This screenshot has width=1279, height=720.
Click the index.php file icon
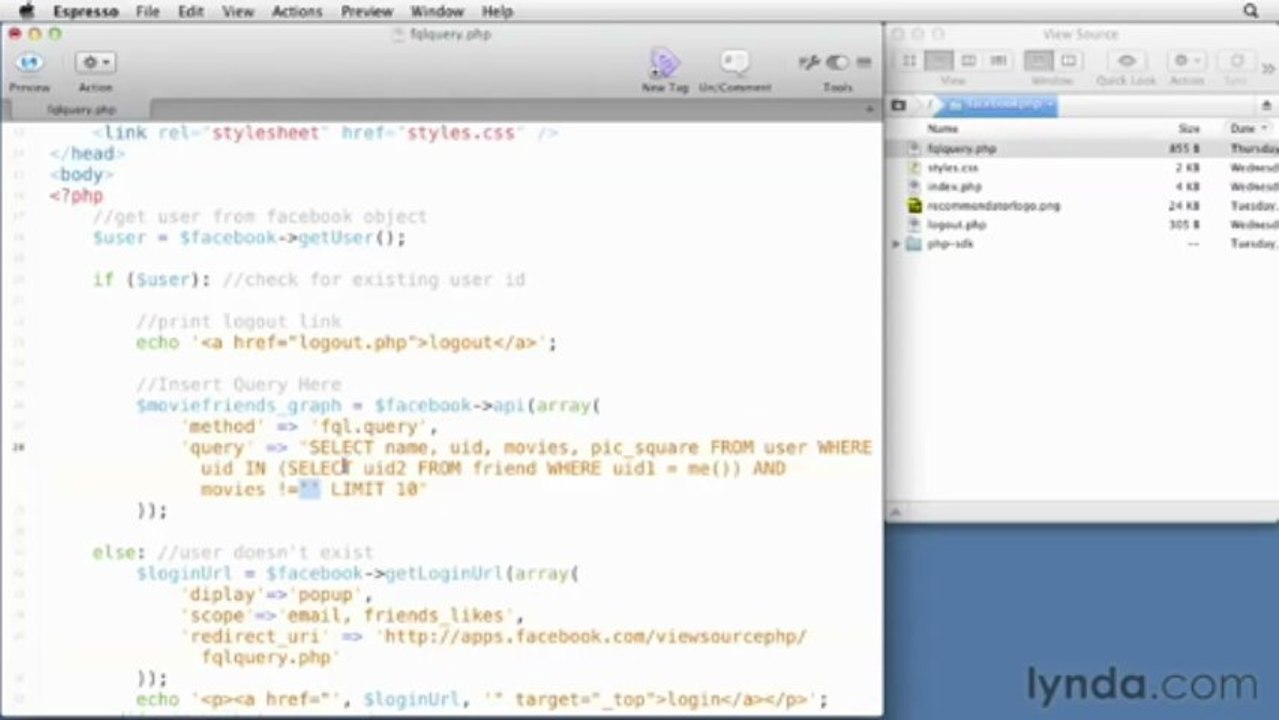[x=913, y=186]
